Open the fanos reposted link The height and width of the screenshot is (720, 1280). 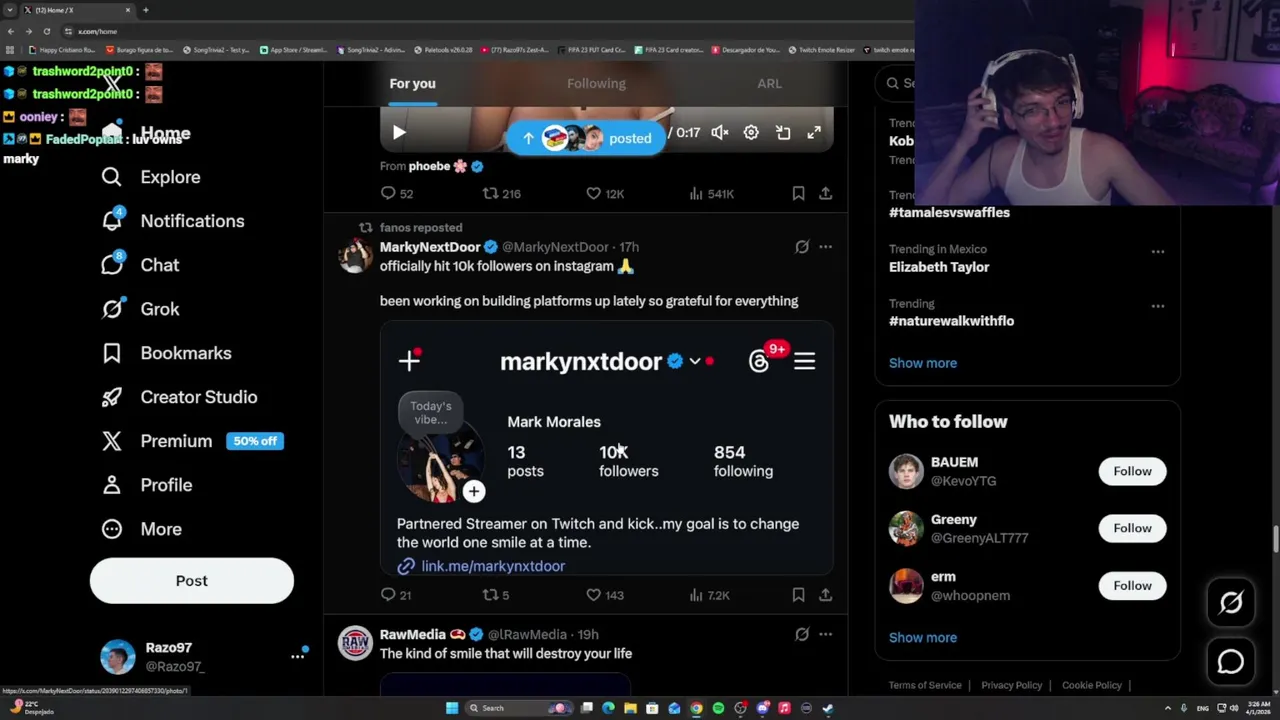point(421,228)
